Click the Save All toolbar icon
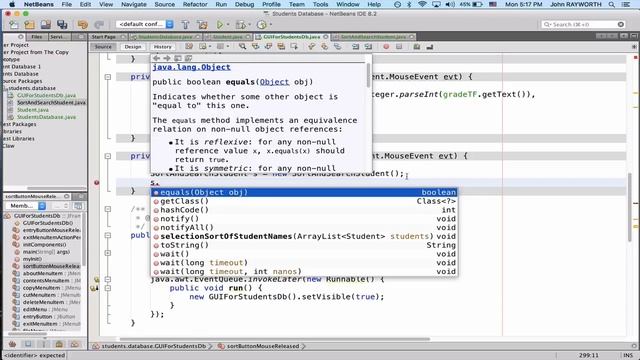Viewport: 640px width, 360px height. (x=62, y=24)
